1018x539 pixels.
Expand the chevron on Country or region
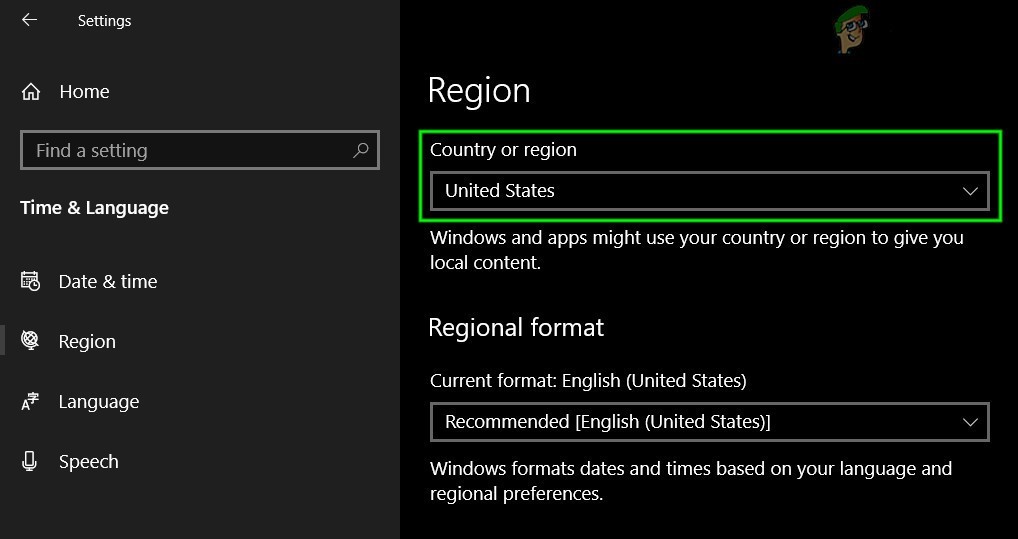pyautogui.click(x=969, y=191)
